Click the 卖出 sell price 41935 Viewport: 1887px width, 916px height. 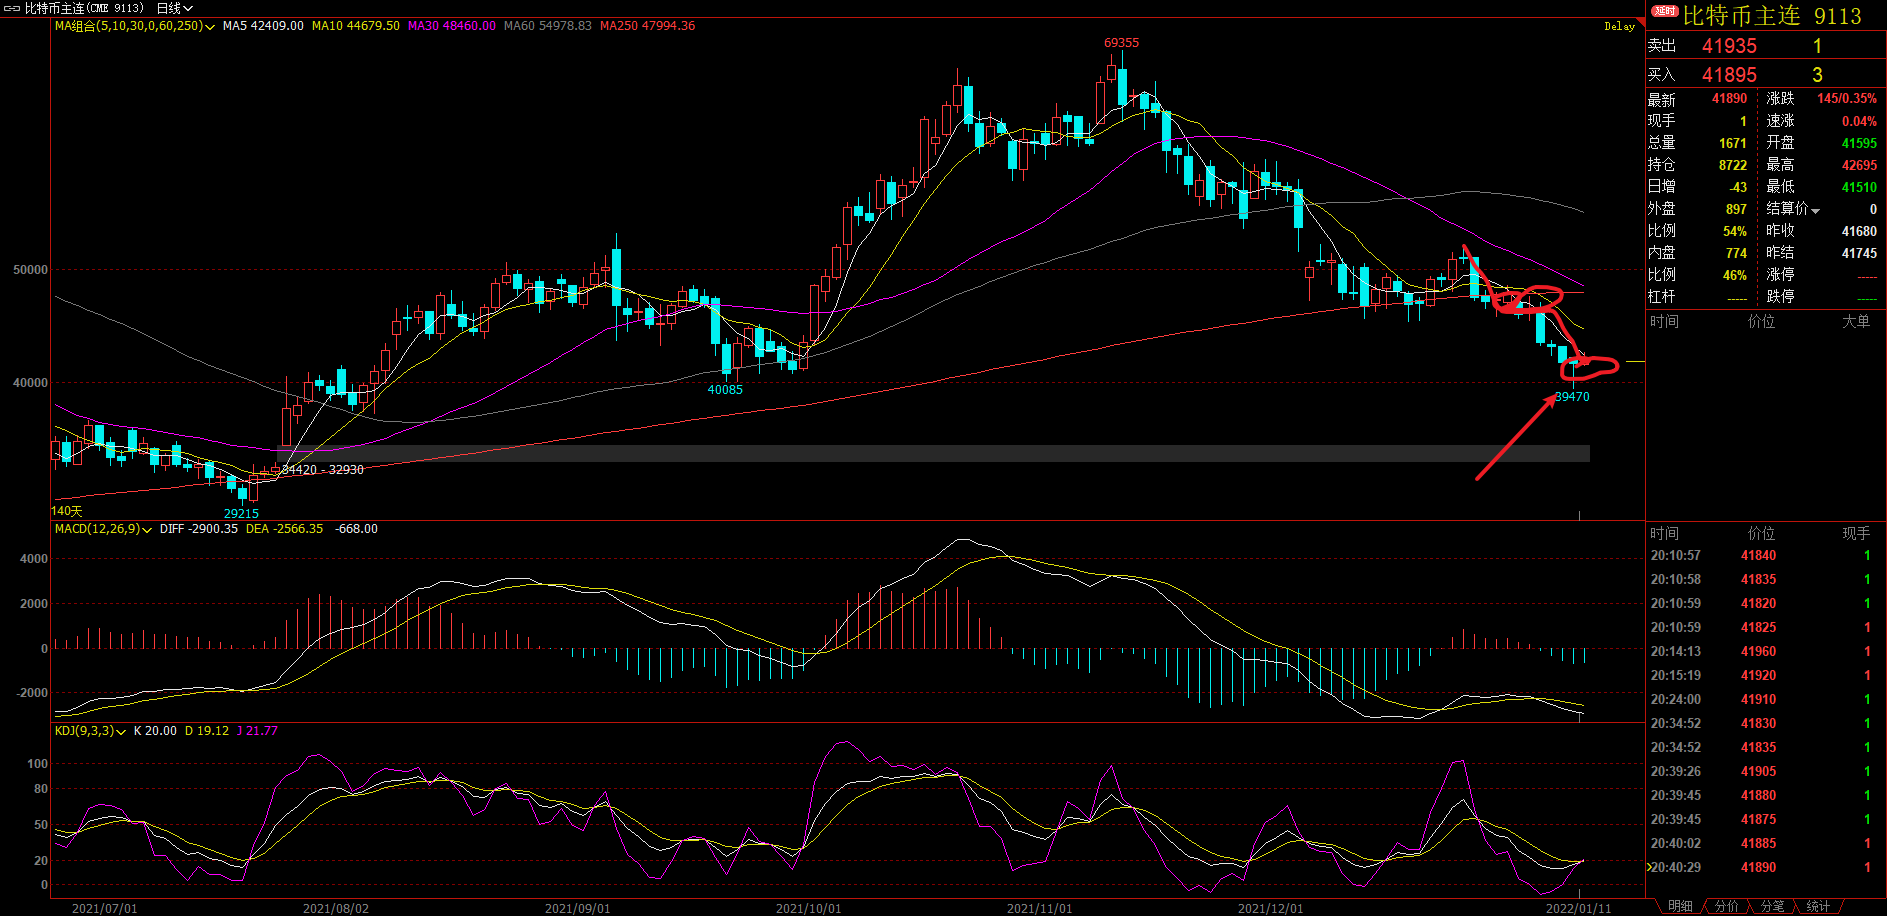[1729, 46]
